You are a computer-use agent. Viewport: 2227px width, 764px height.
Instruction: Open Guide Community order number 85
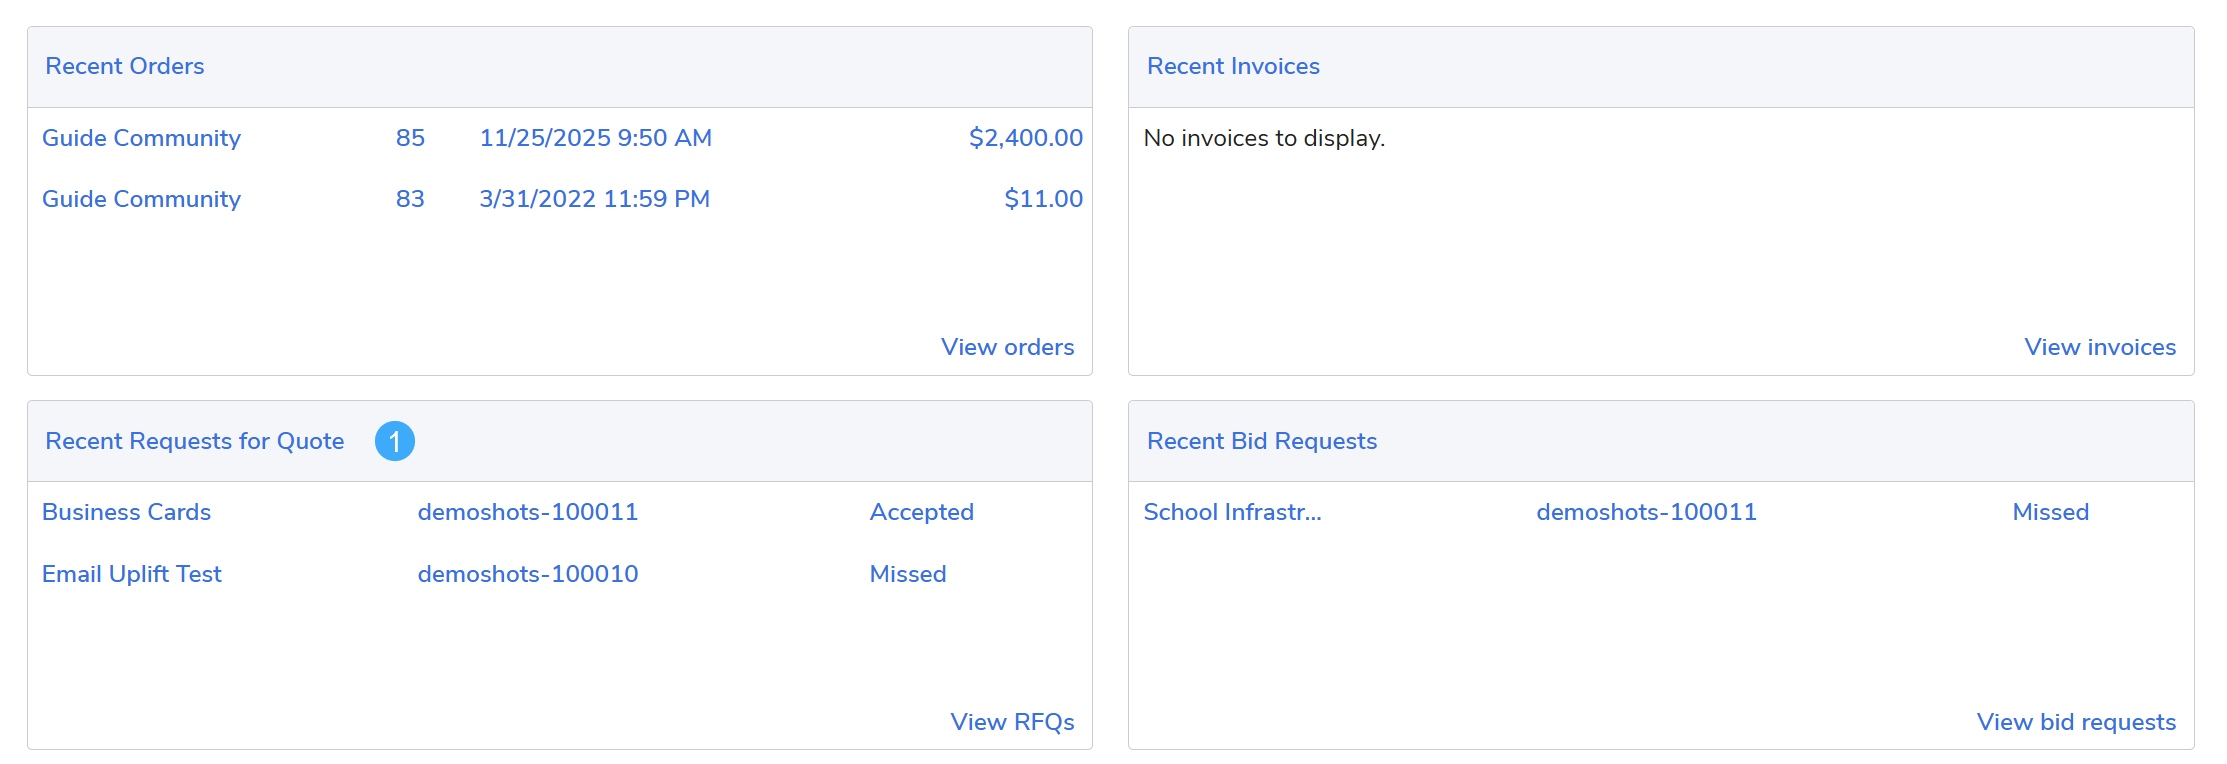[410, 138]
